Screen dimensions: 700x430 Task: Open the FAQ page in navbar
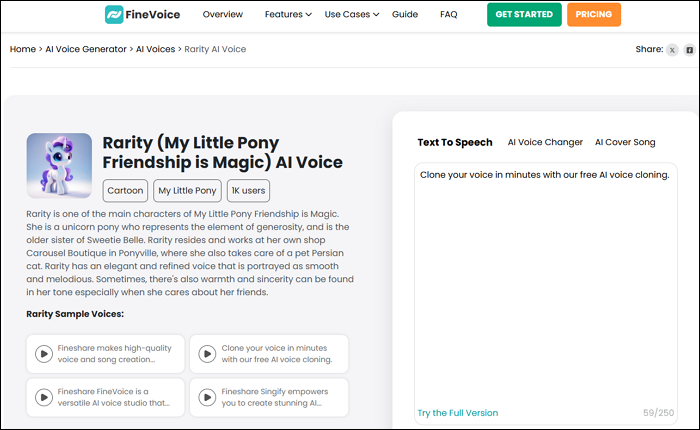(449, 15)
